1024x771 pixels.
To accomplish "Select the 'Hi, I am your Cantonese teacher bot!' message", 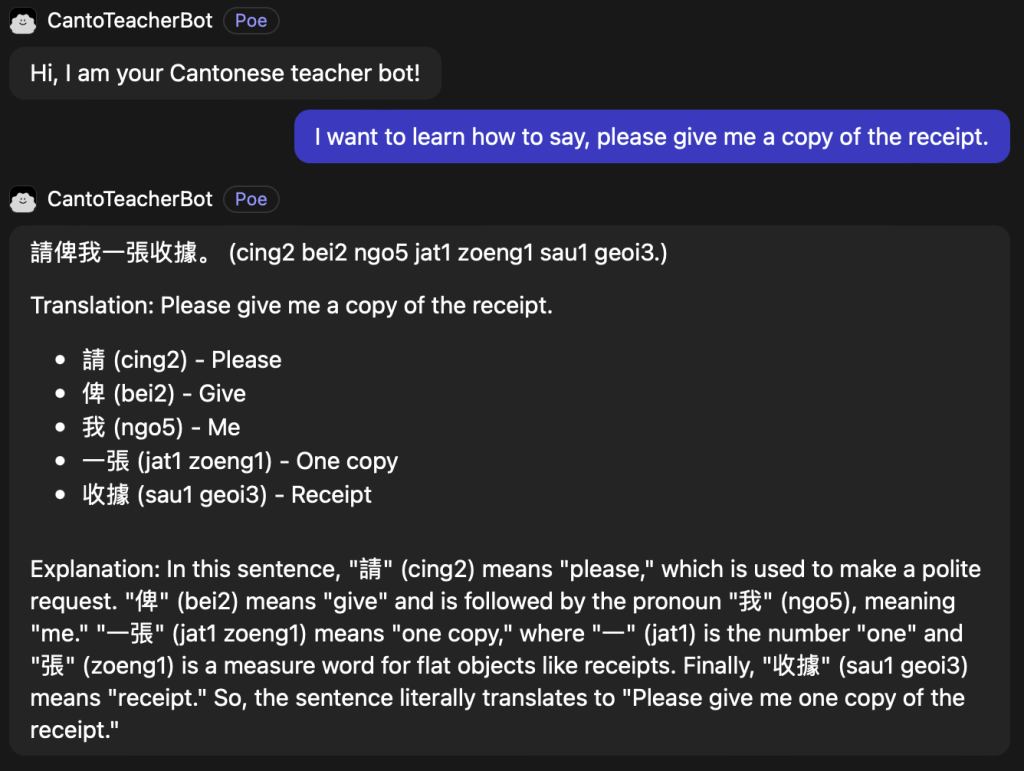I will click(225, 73).
